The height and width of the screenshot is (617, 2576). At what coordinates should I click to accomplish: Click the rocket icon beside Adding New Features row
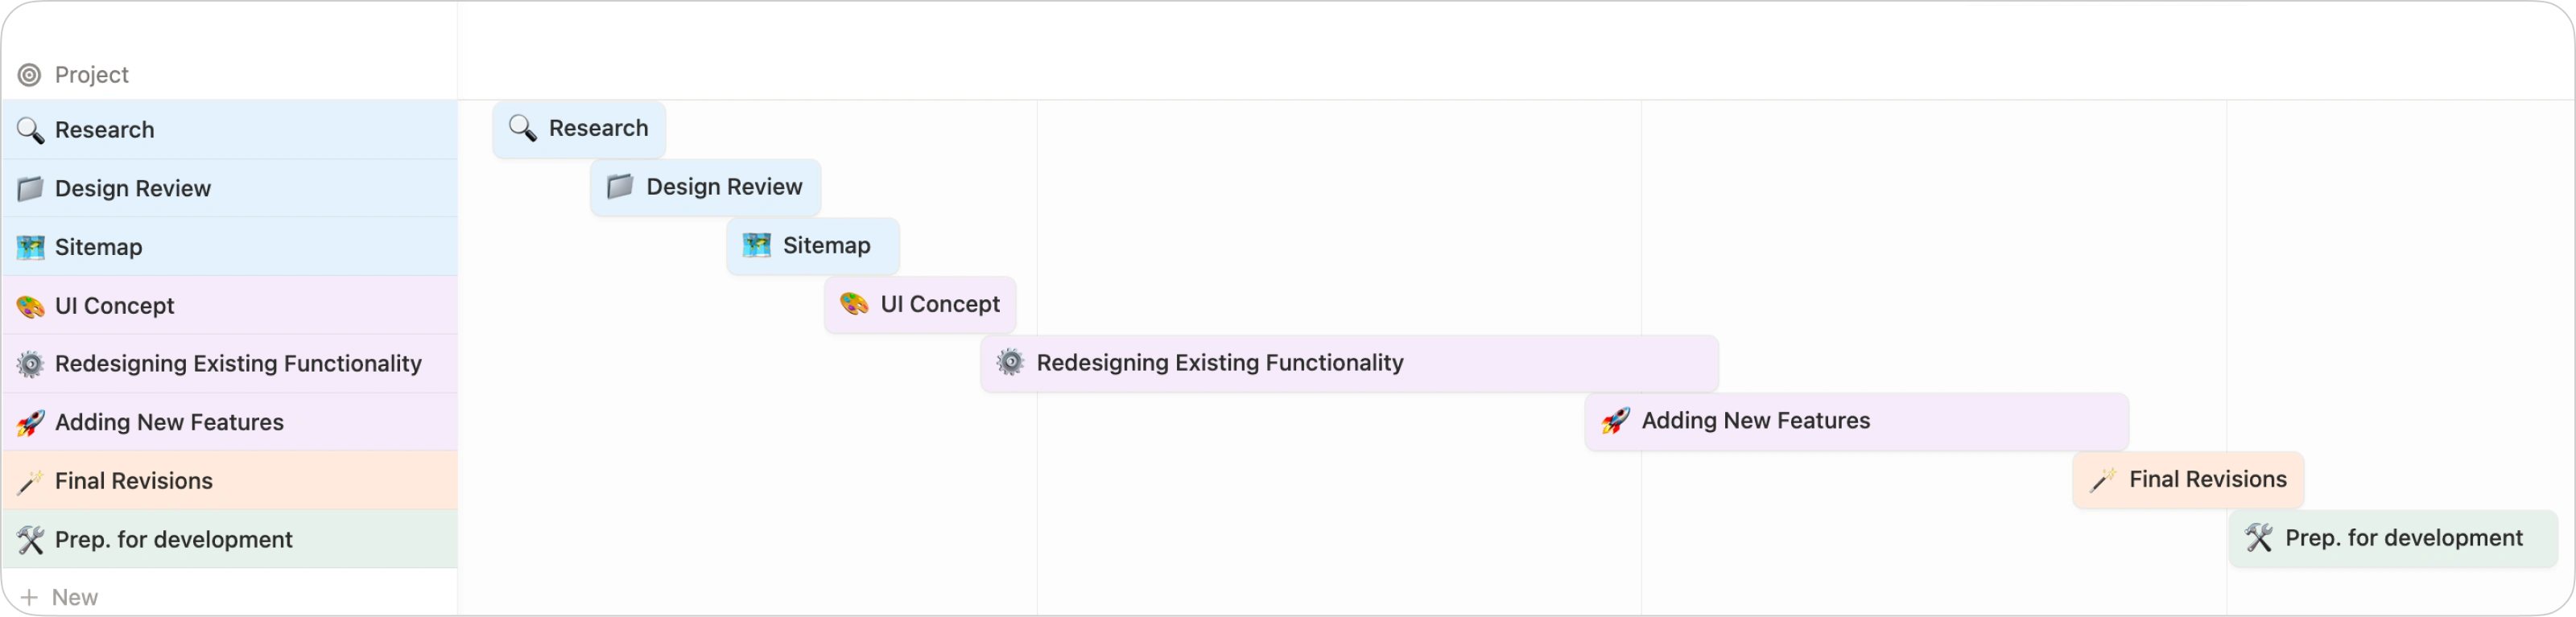pos(30,423)
